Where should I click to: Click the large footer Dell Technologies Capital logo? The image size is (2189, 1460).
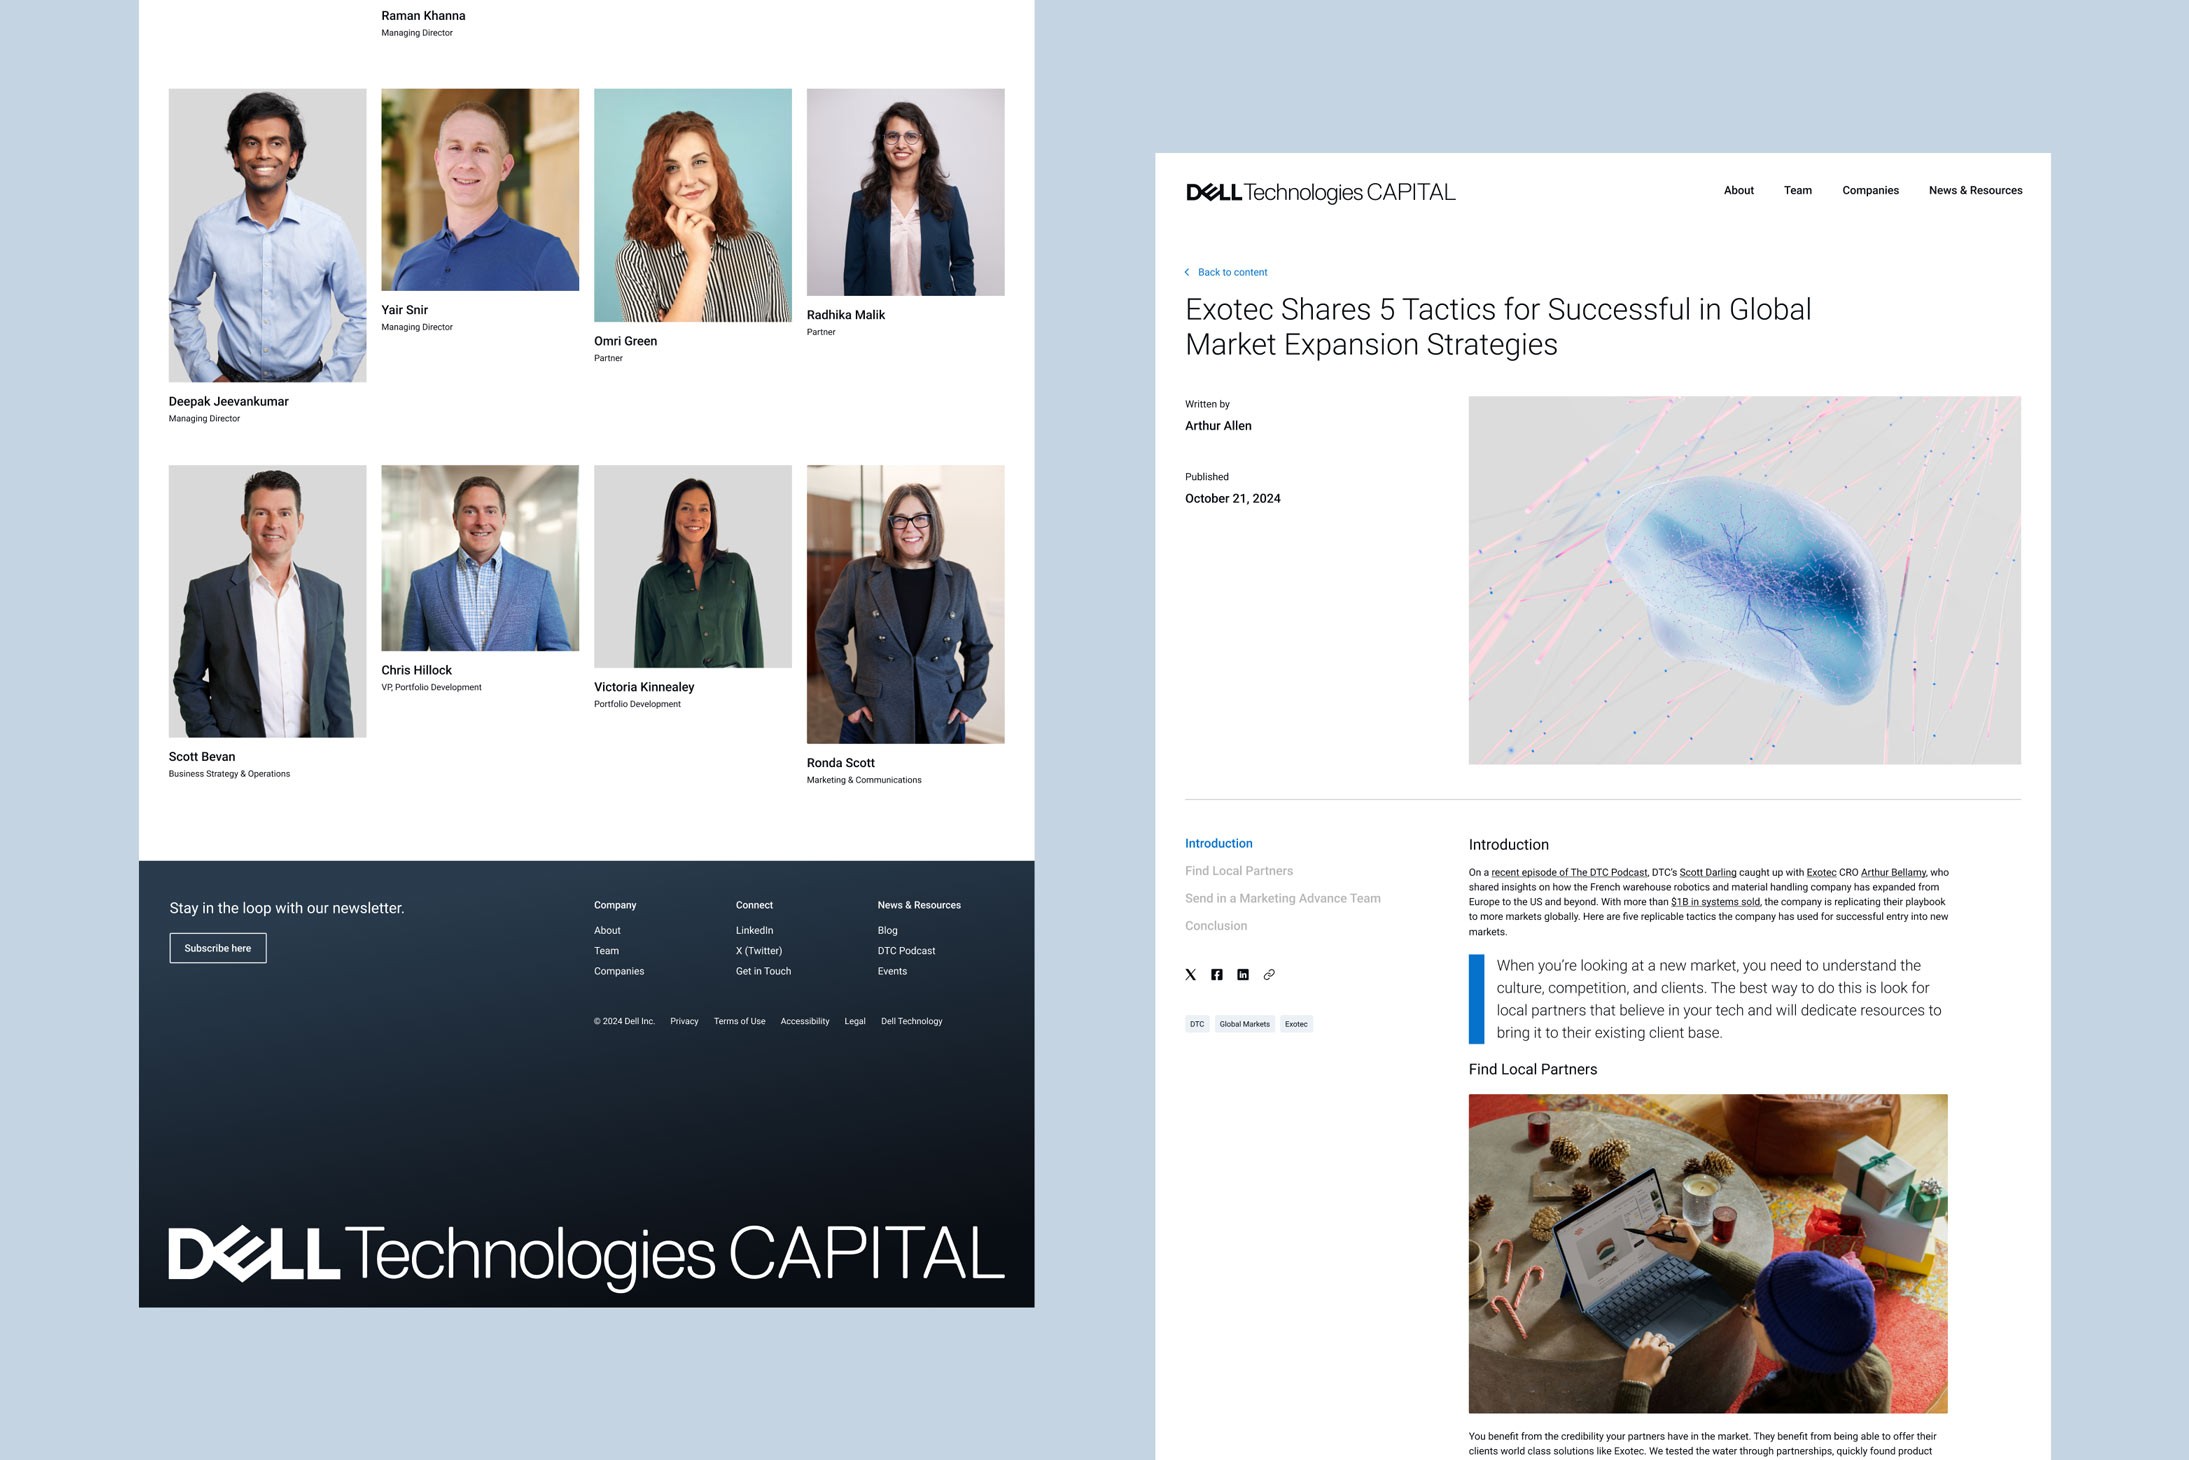[x=586, y=1254]
